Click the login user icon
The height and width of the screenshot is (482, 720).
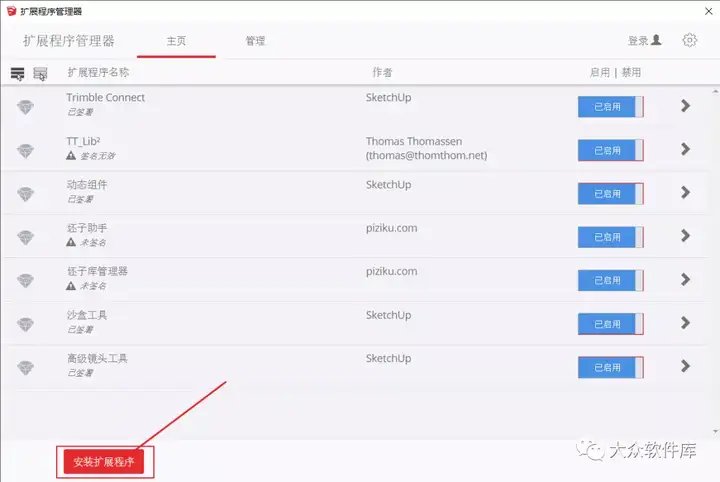[x=657, y=40]
